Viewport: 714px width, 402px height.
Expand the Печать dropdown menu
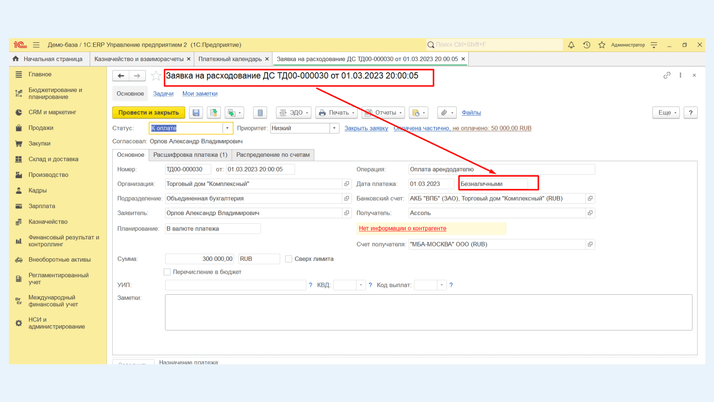[335, 113]
